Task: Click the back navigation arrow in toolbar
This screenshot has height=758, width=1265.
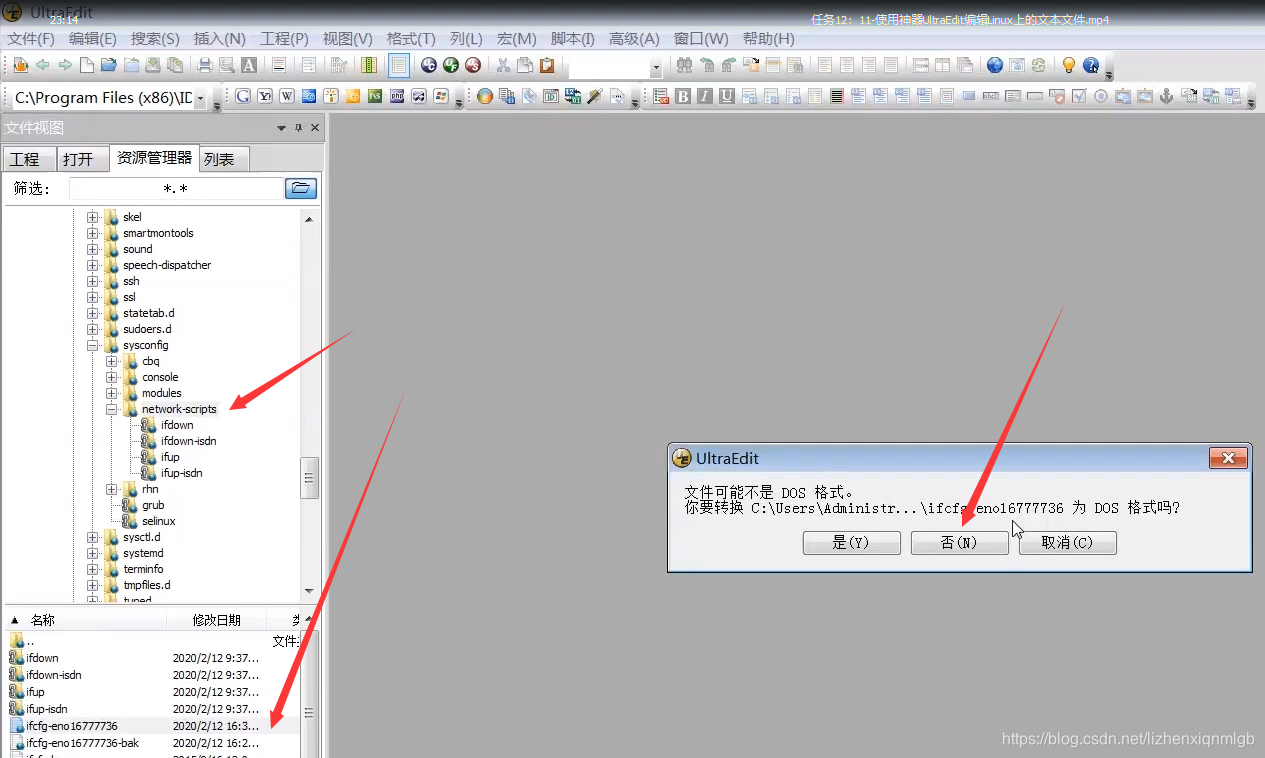Action: point(42,65)
